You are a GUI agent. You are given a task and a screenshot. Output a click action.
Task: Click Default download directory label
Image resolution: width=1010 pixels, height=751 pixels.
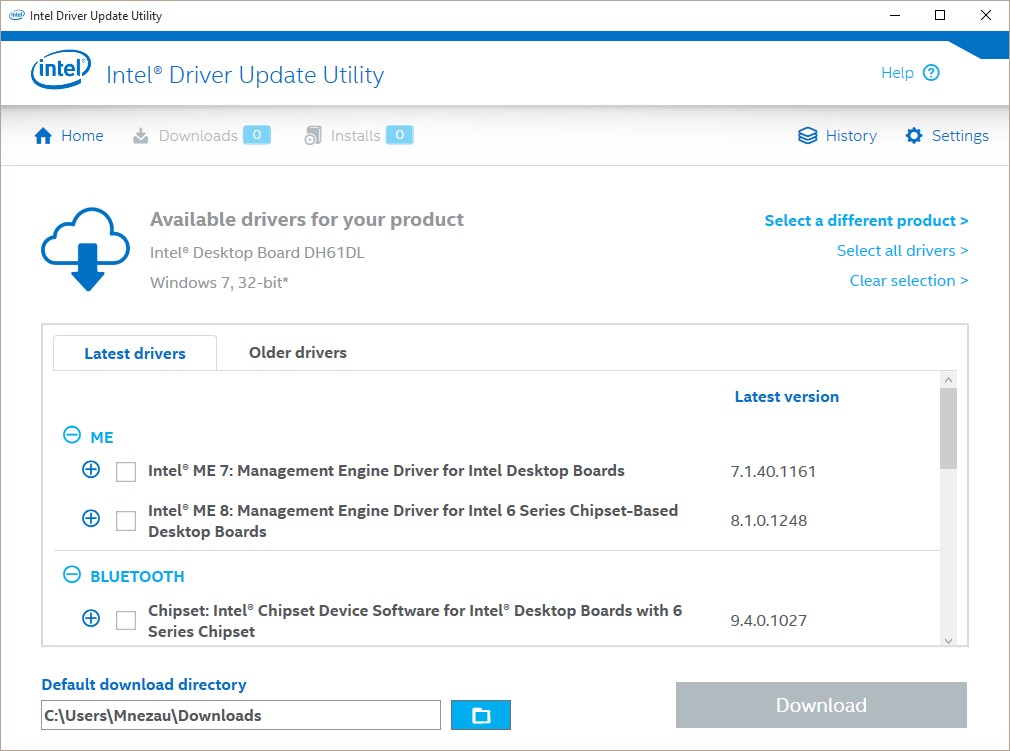coord(144,684)
